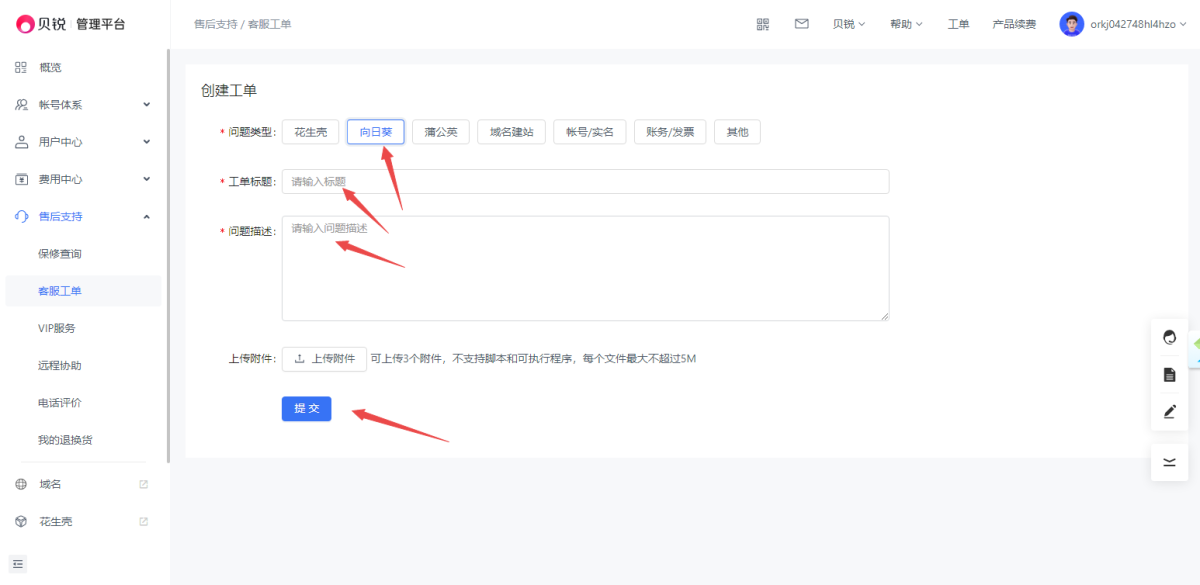Click username orkj042748hl4hzo
This screenshot has height=585, width=1200.
coord(1133,24)
